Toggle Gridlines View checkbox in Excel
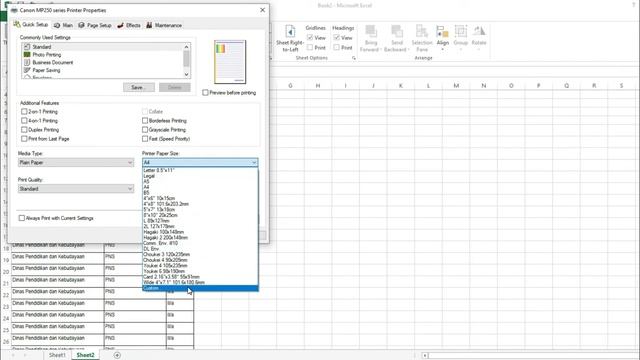640x360 pixels. point(310,38)
